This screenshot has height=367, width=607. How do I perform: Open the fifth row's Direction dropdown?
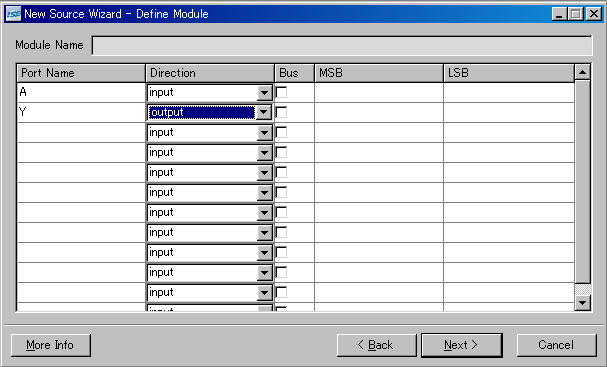(x=264, y=173)
